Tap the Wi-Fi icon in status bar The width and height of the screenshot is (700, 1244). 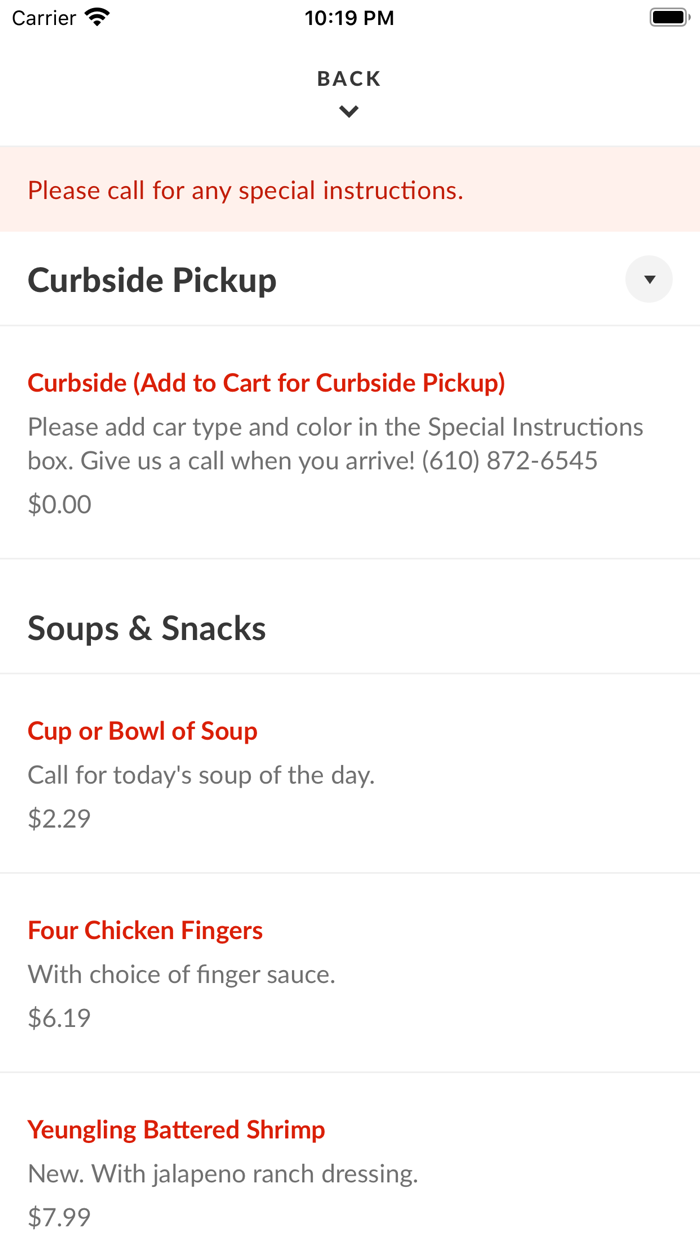pyautogui.click(x=97, y=18)
